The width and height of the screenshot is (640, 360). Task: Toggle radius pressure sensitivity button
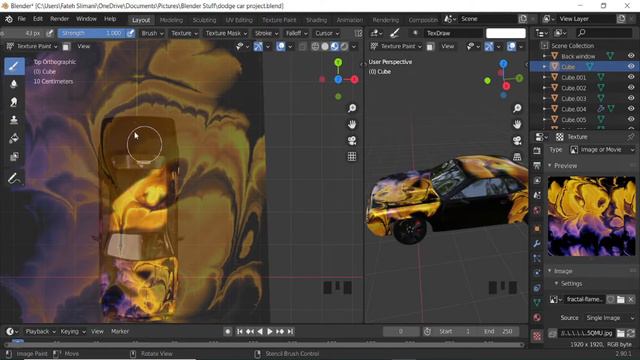(50, 33)
